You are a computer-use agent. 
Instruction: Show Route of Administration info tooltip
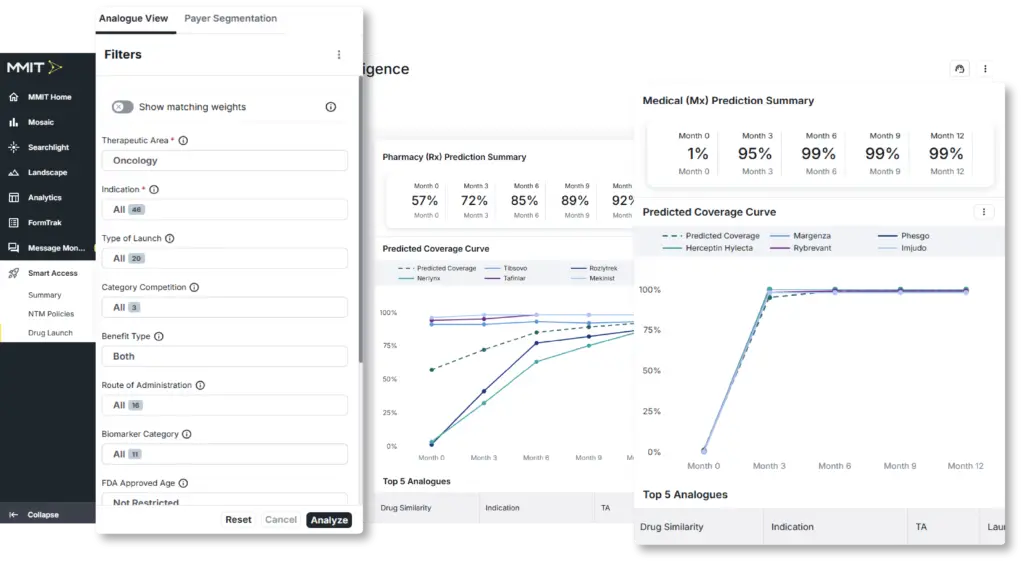tap(200, 385)
